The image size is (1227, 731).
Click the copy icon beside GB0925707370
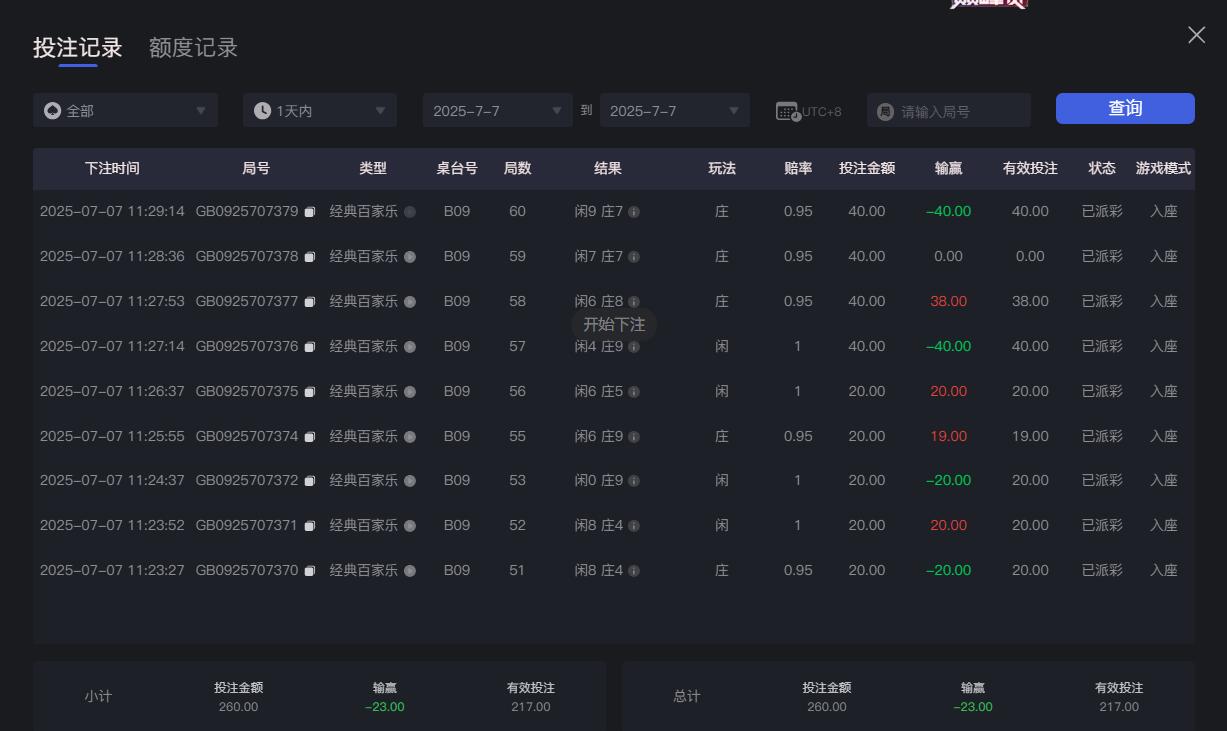pyautogui.click(x=310, y=570)
